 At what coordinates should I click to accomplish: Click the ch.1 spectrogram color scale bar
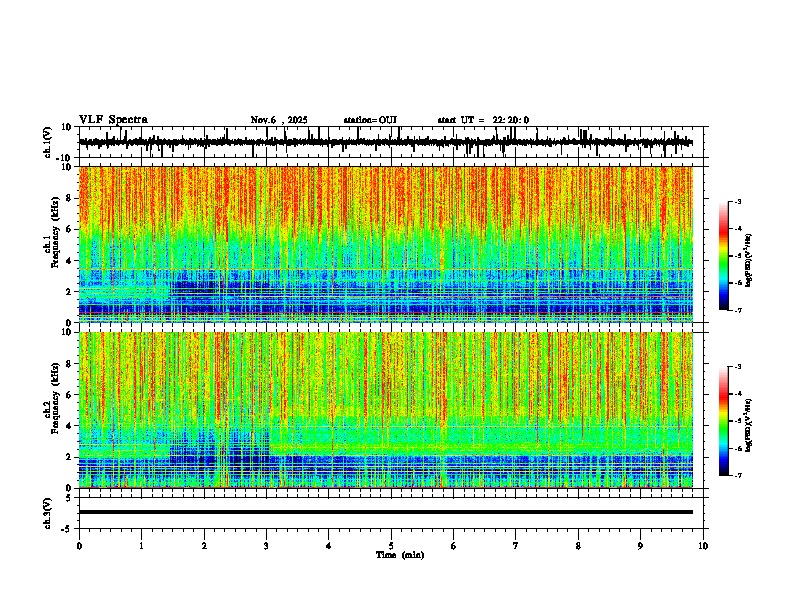[724, 255]
